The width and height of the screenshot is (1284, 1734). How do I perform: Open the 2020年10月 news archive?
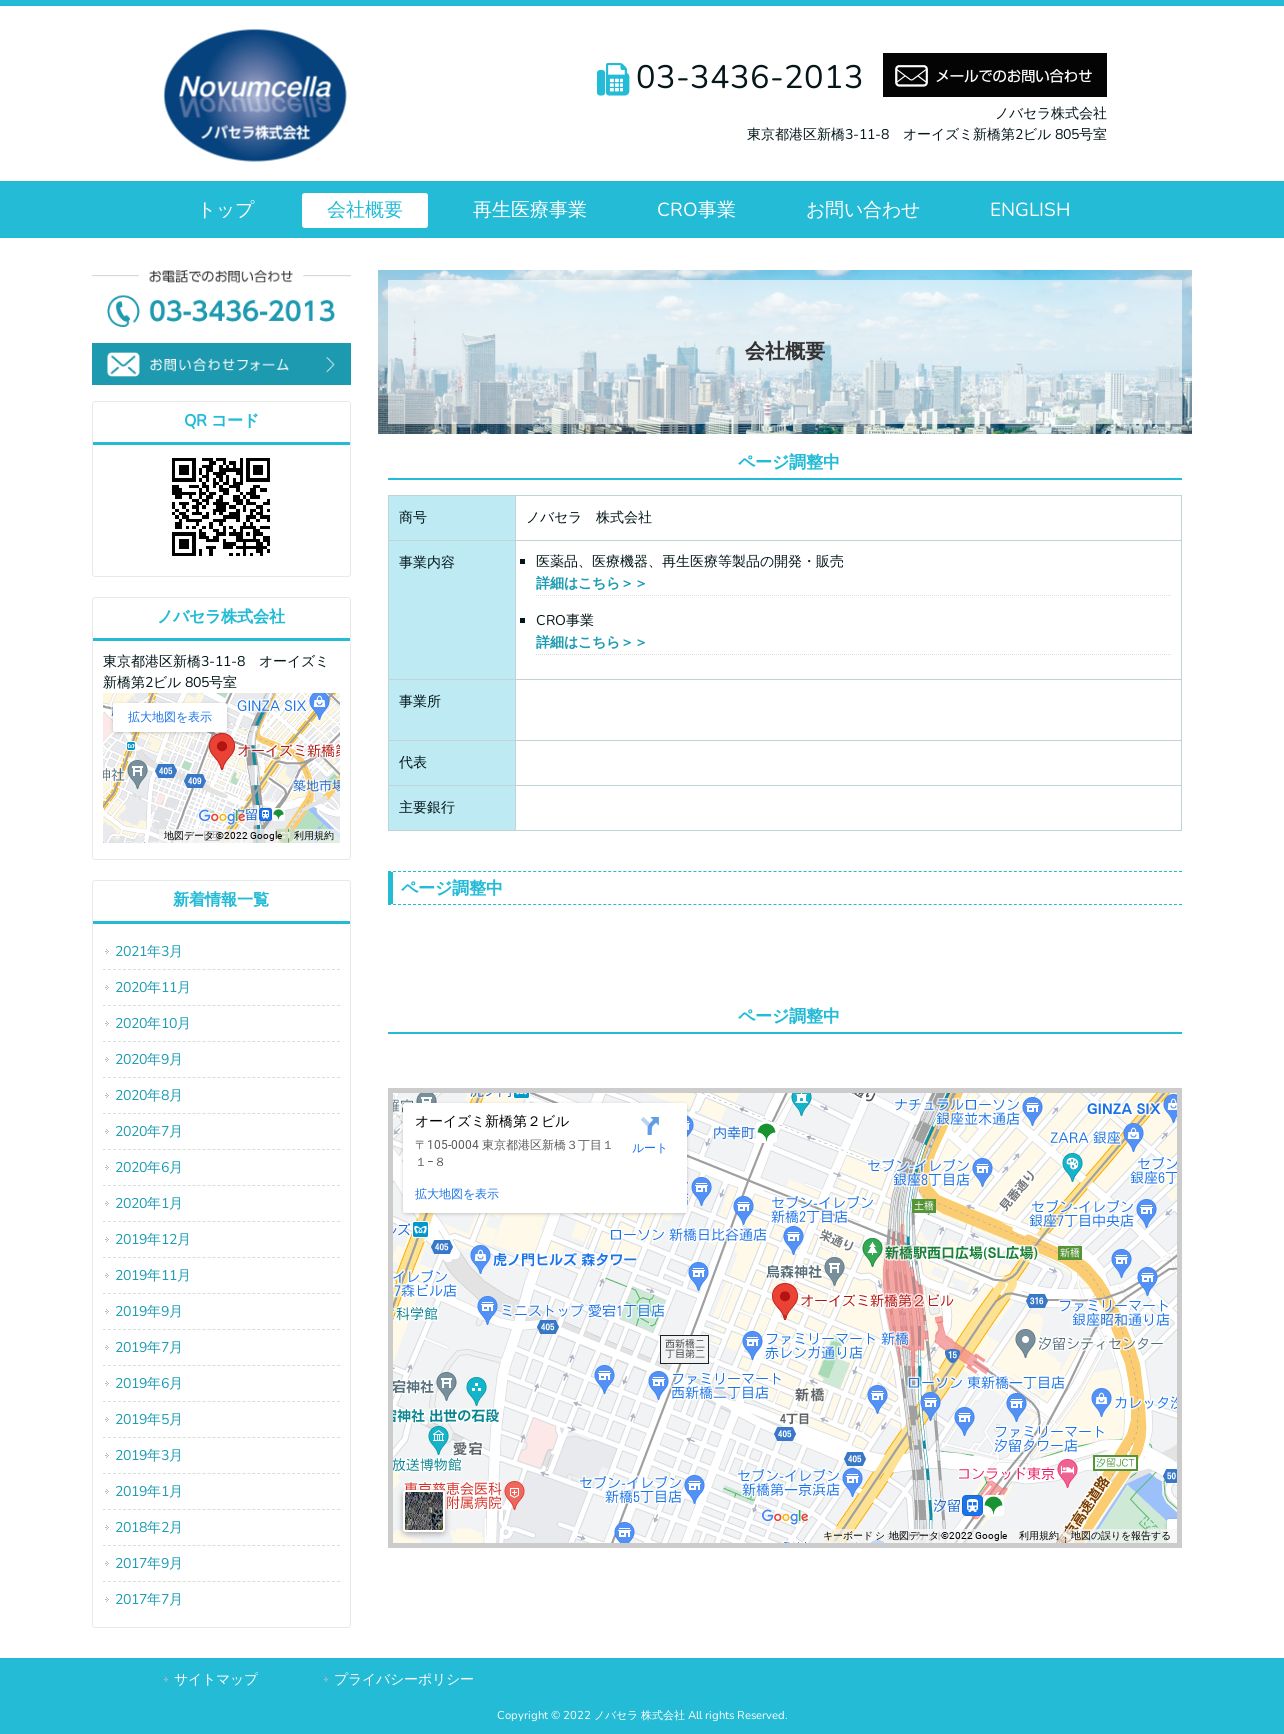[x=153, y=1023]
